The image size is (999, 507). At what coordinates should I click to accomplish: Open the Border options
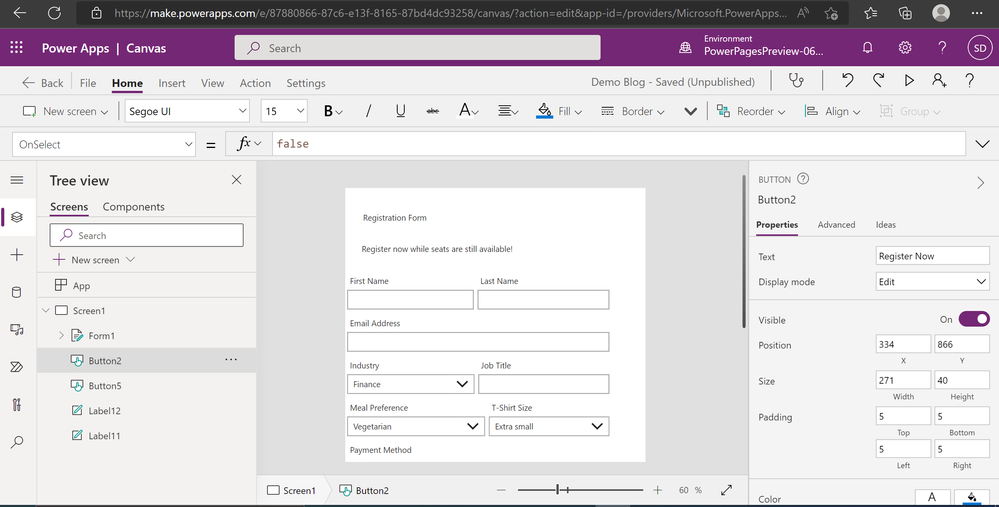[x=633, y=111]
